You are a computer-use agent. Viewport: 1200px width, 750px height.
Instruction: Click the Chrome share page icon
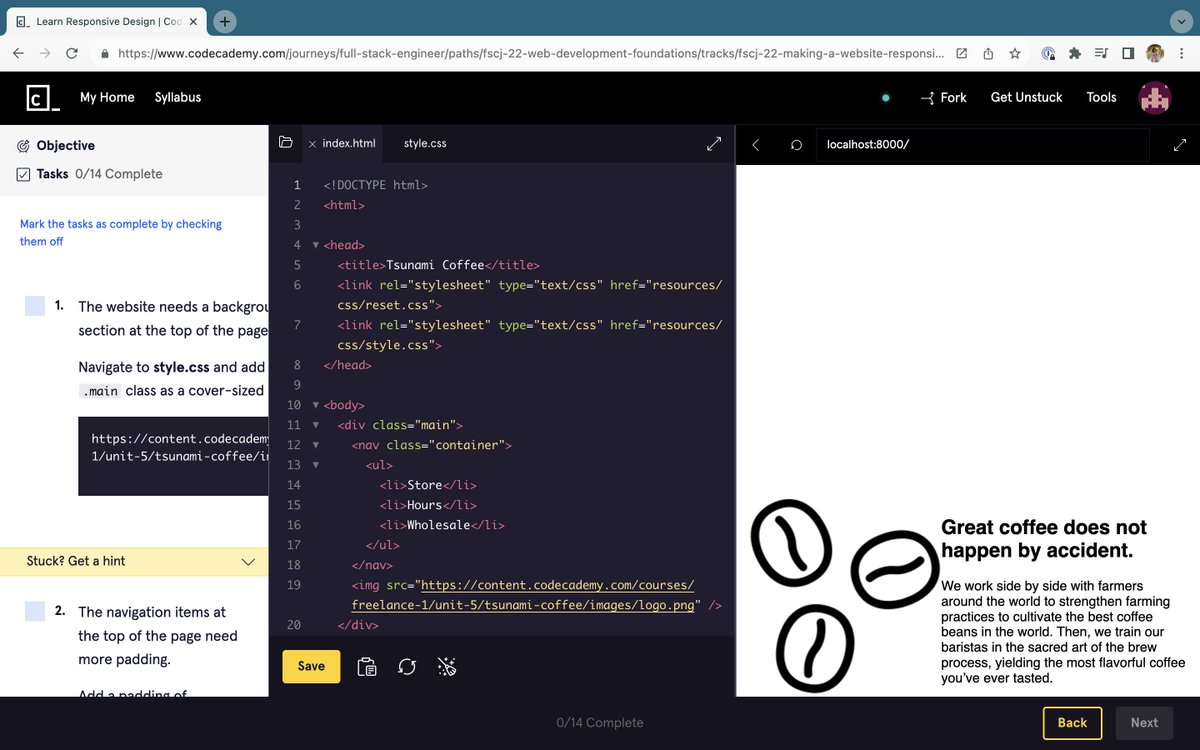click(988, 54)
